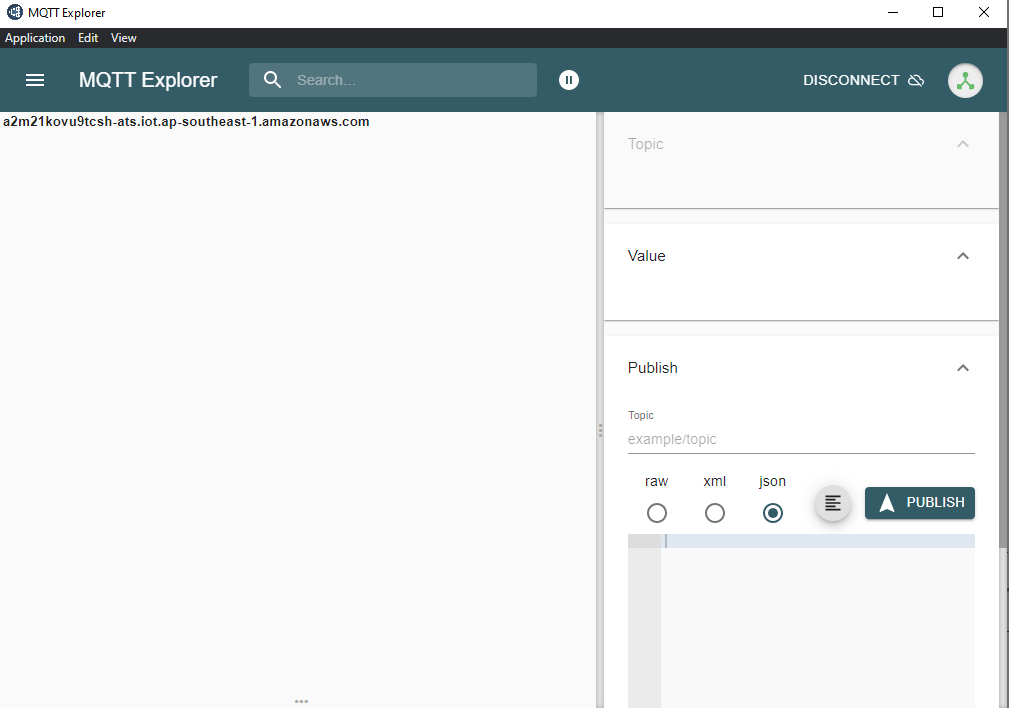
Task: Click the MQTT Explorer title bar logo
Action: tap(15, 13)
